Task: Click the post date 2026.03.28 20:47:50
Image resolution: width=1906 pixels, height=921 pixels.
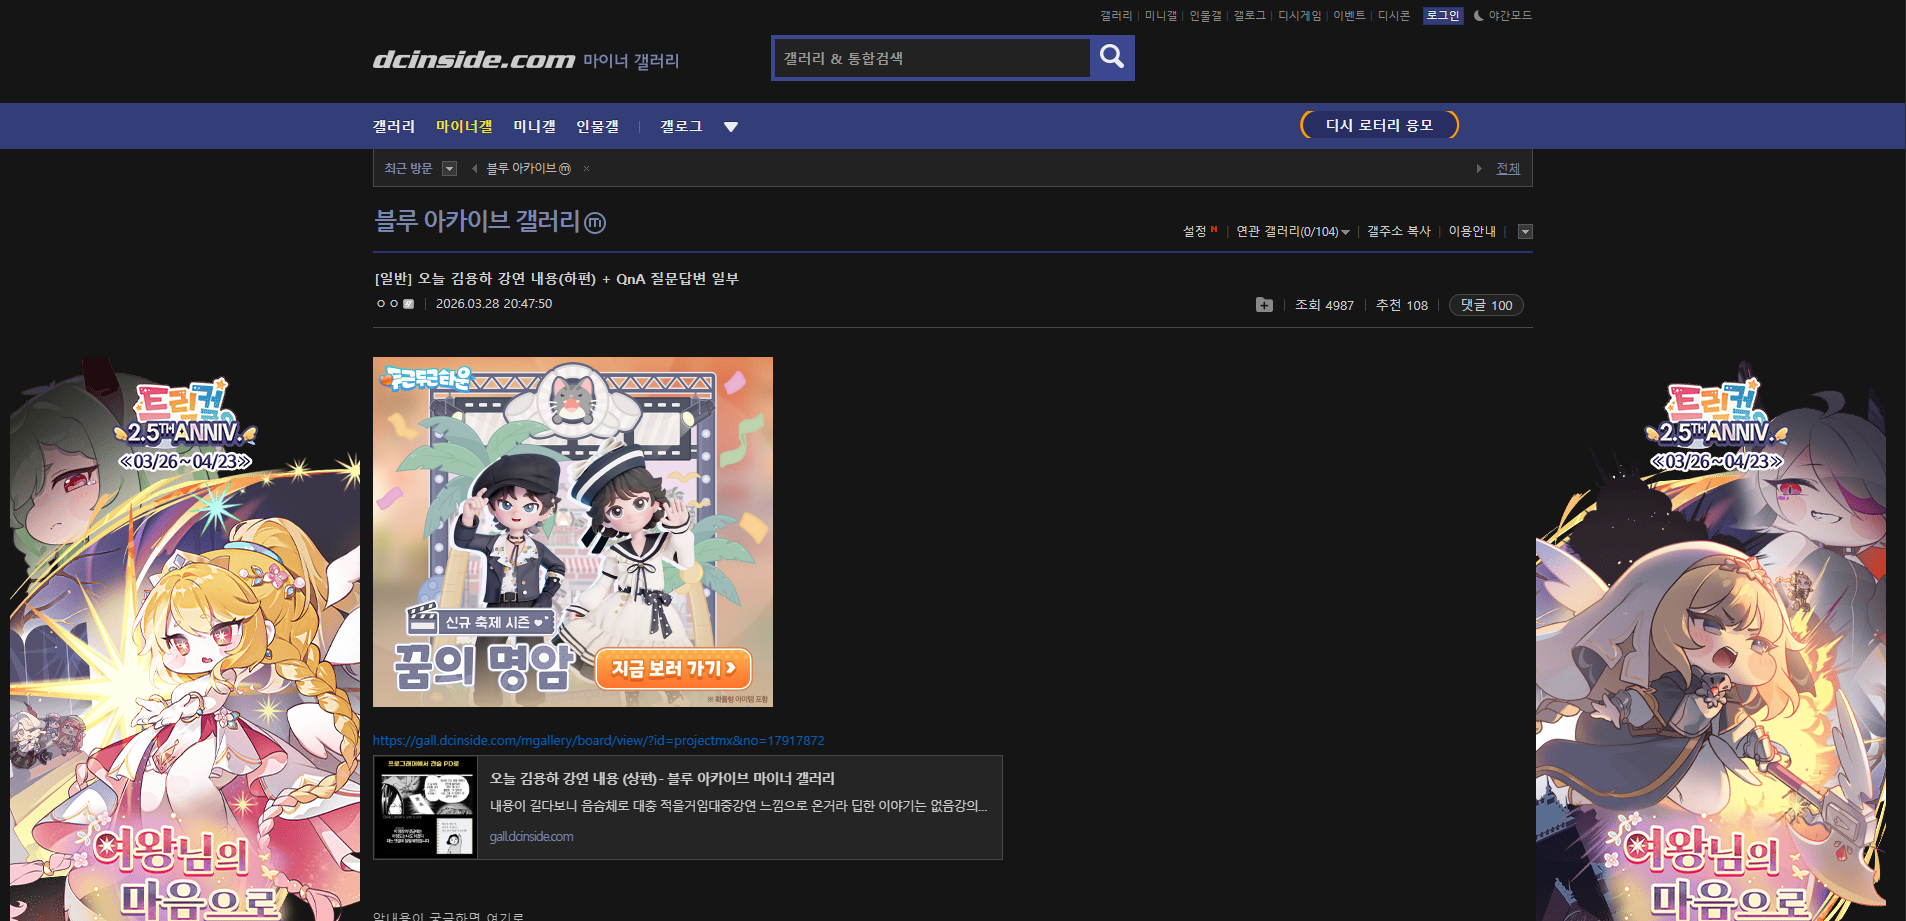Action: coord(494,304)
